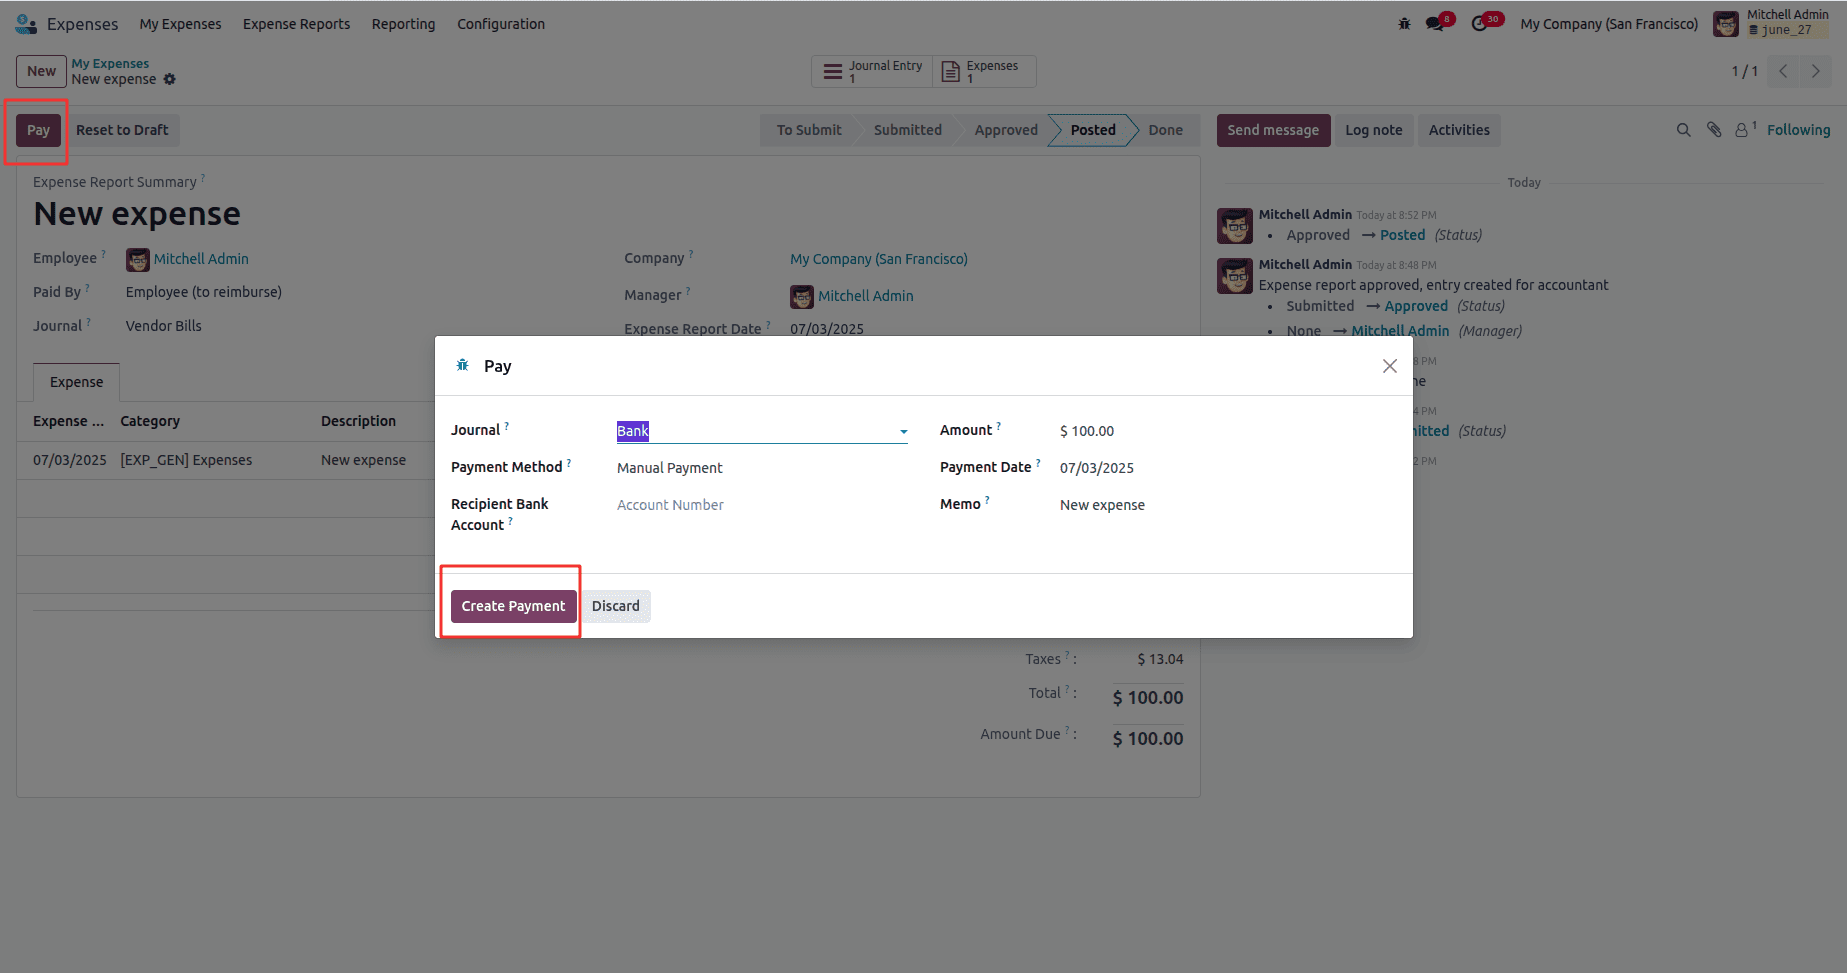Click the Payment Method help question mark
Image resolution: width=1847 pixels, height=973 pixels.
point(569,463)
